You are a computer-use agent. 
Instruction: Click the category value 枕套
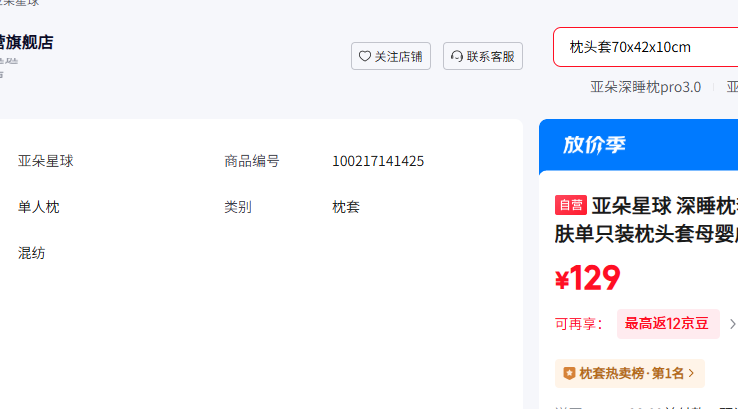tap(346, 207)
